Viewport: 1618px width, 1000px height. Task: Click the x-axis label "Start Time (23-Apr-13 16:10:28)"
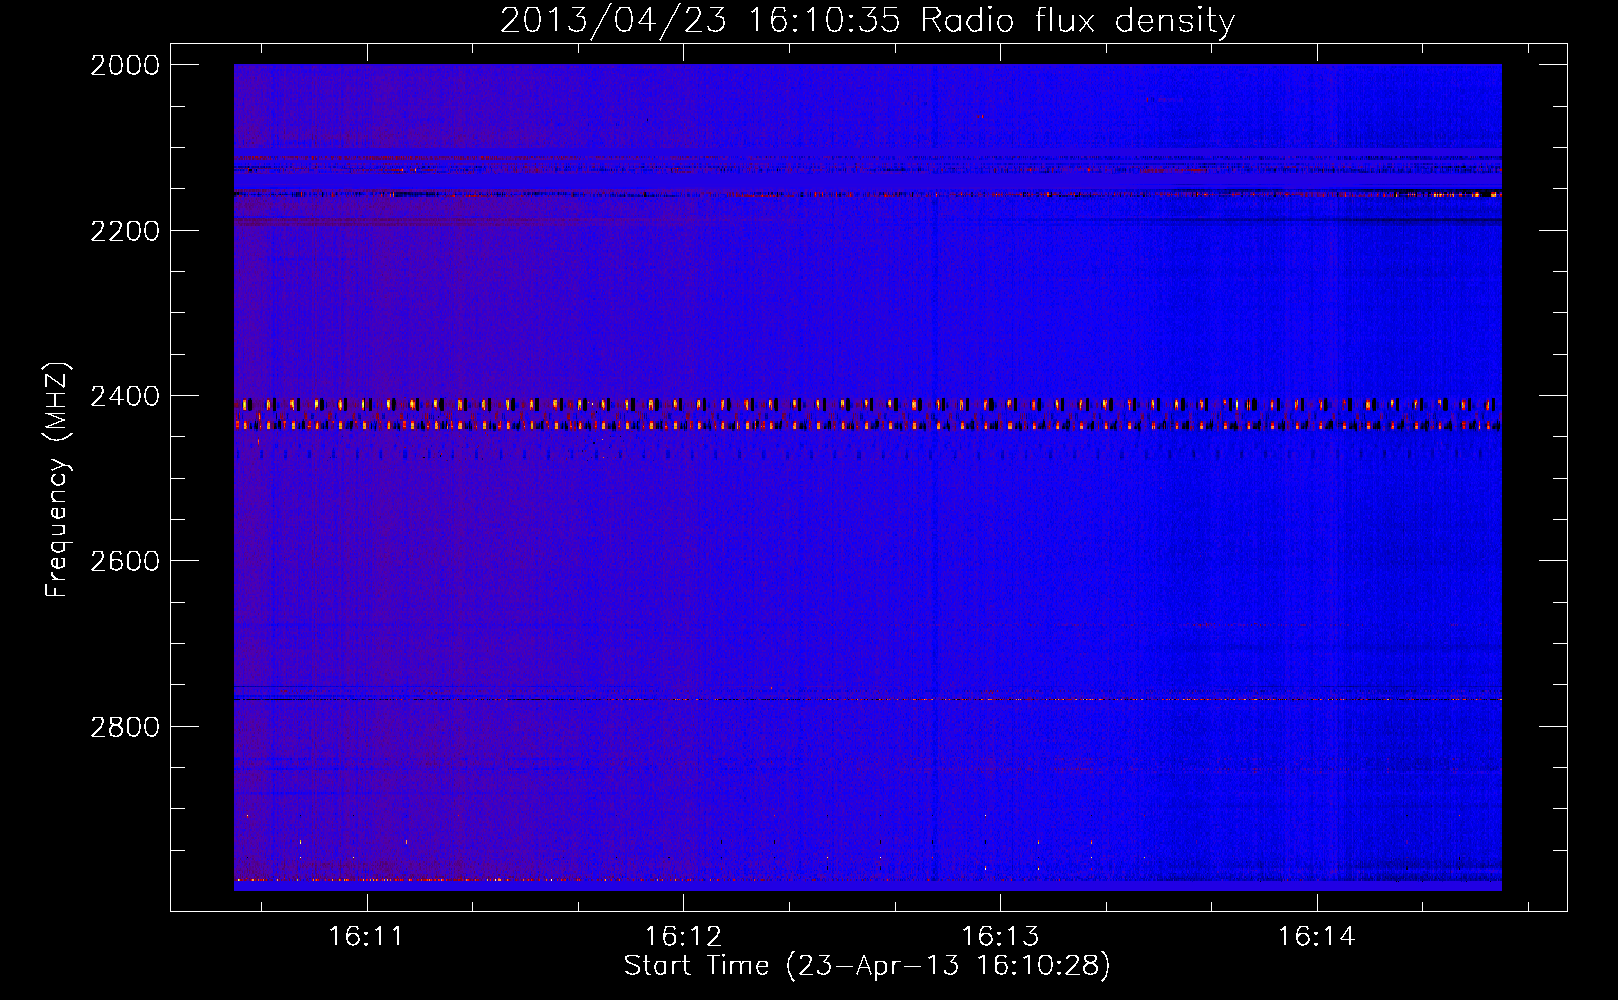pyautogui.click(x=867, y=966)
